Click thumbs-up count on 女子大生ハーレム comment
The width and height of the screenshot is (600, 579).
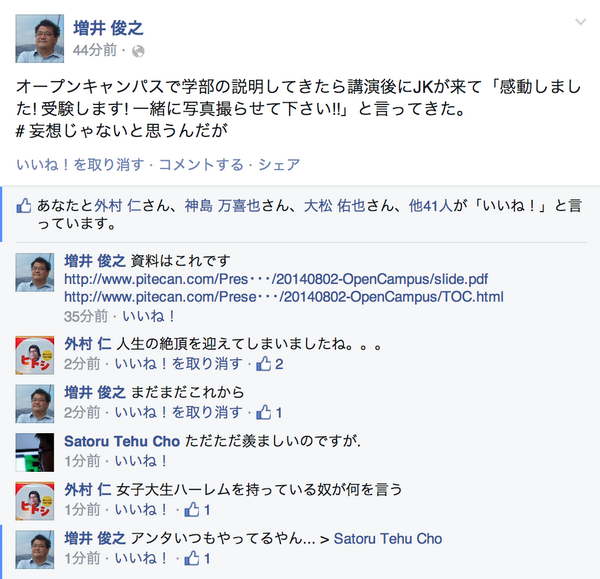(197, 510)
